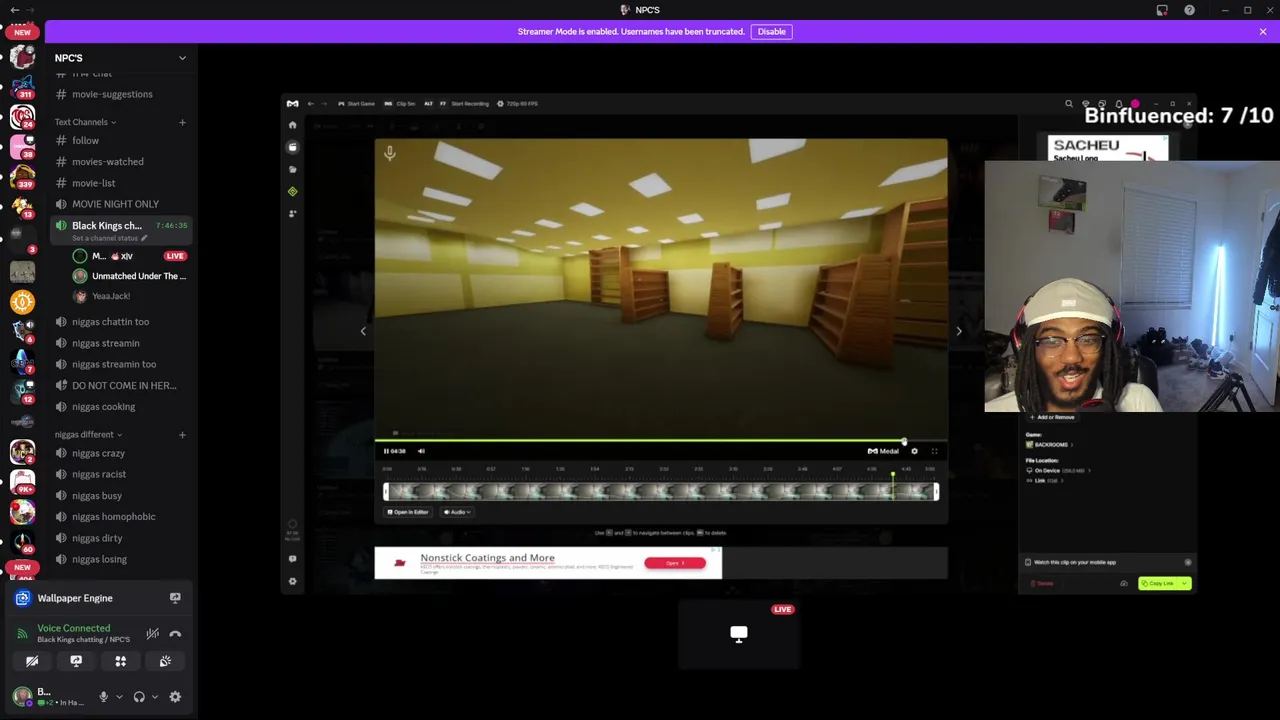Click the clip timeline thumbnail strip
This screenshot has height=720, width=1280.
[660, 491]
